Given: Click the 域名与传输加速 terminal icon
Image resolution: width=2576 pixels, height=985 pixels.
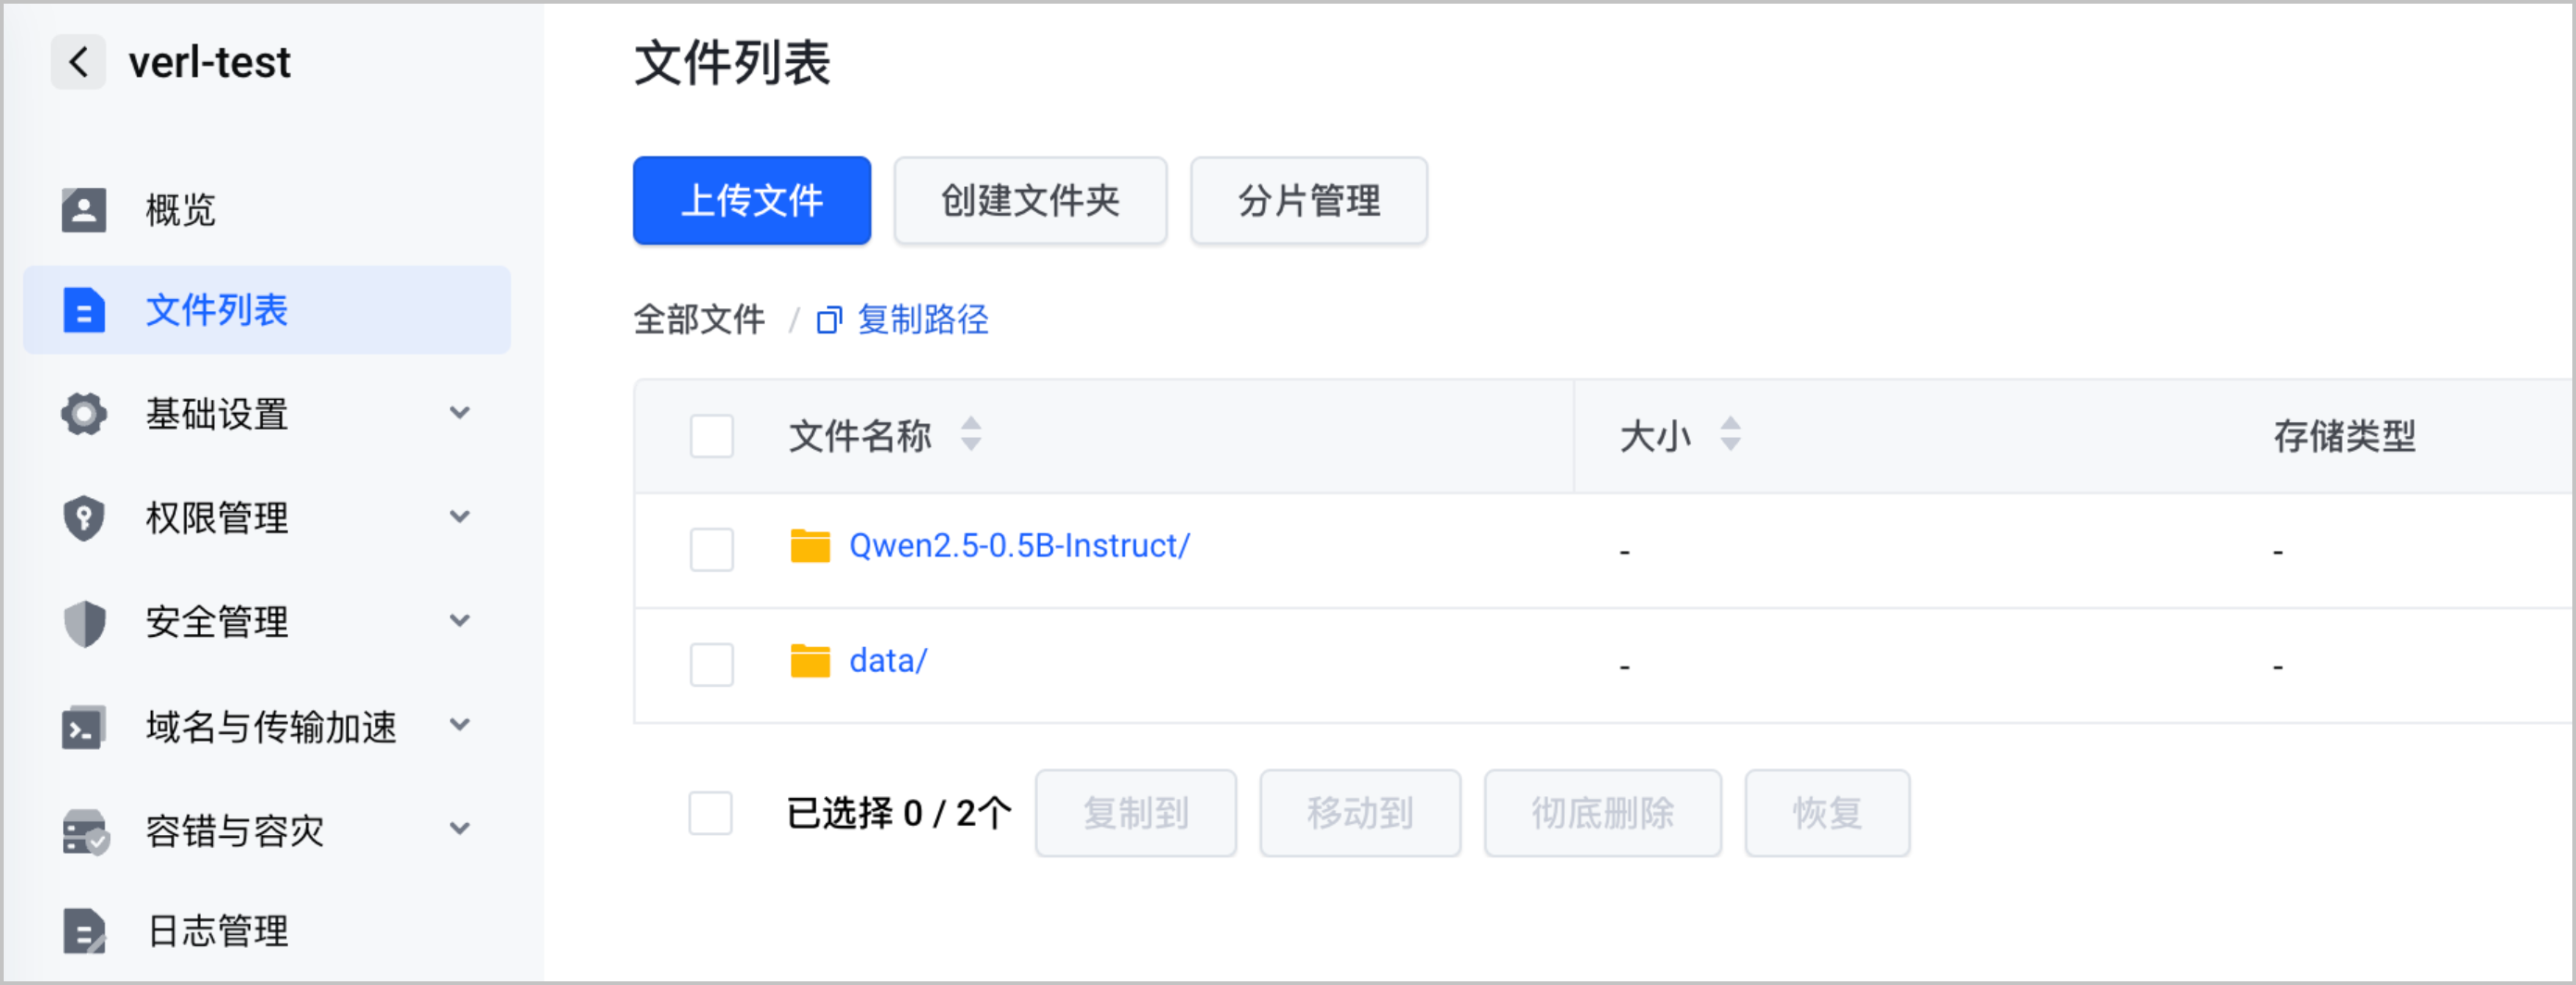Looking at the screenshot, I should (x=84, y=727).
